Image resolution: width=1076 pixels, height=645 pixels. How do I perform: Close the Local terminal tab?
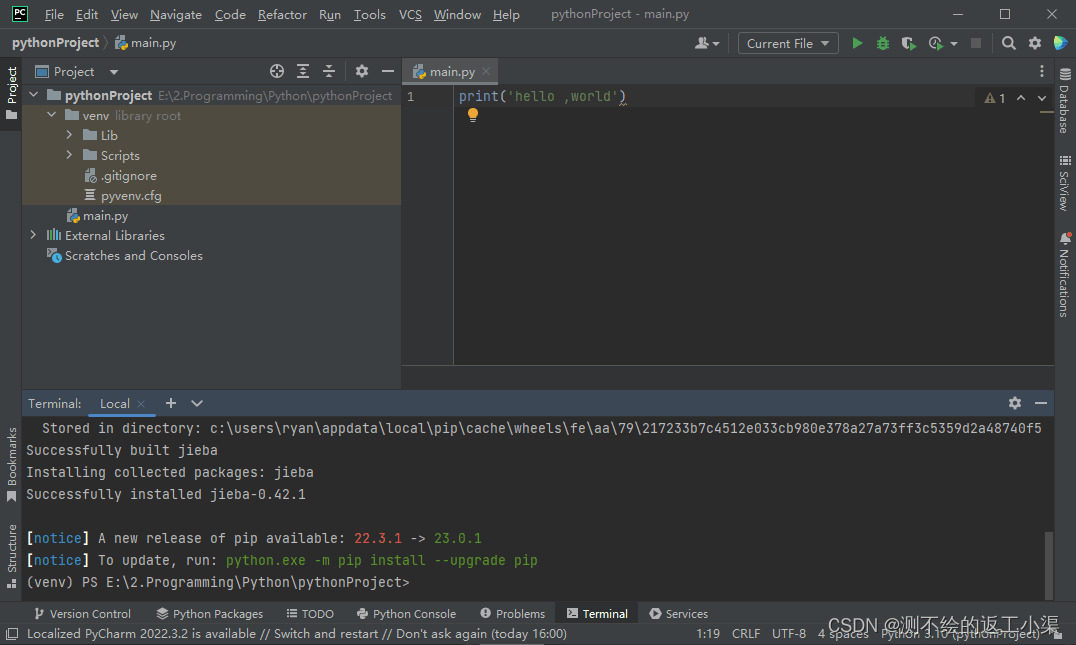[141, 404]
